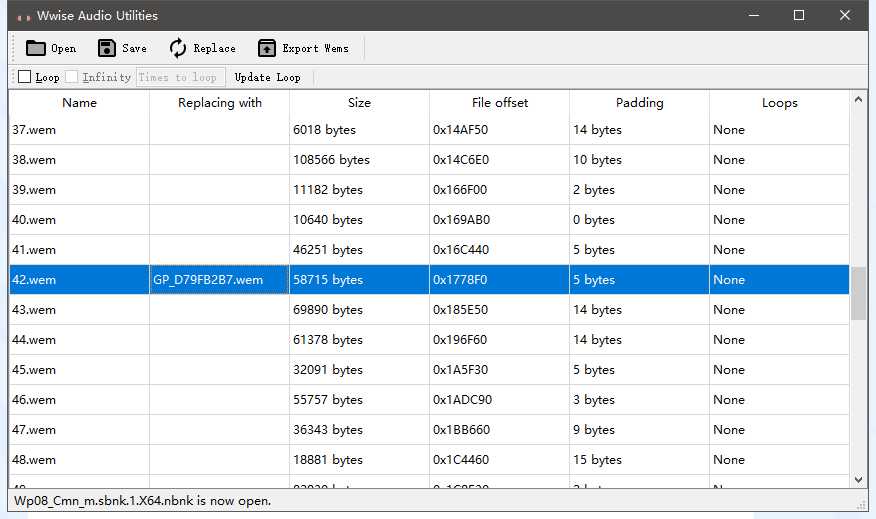Toggle the Infinity checkbox
876x519 pixels.
click(x=72, y=77)
